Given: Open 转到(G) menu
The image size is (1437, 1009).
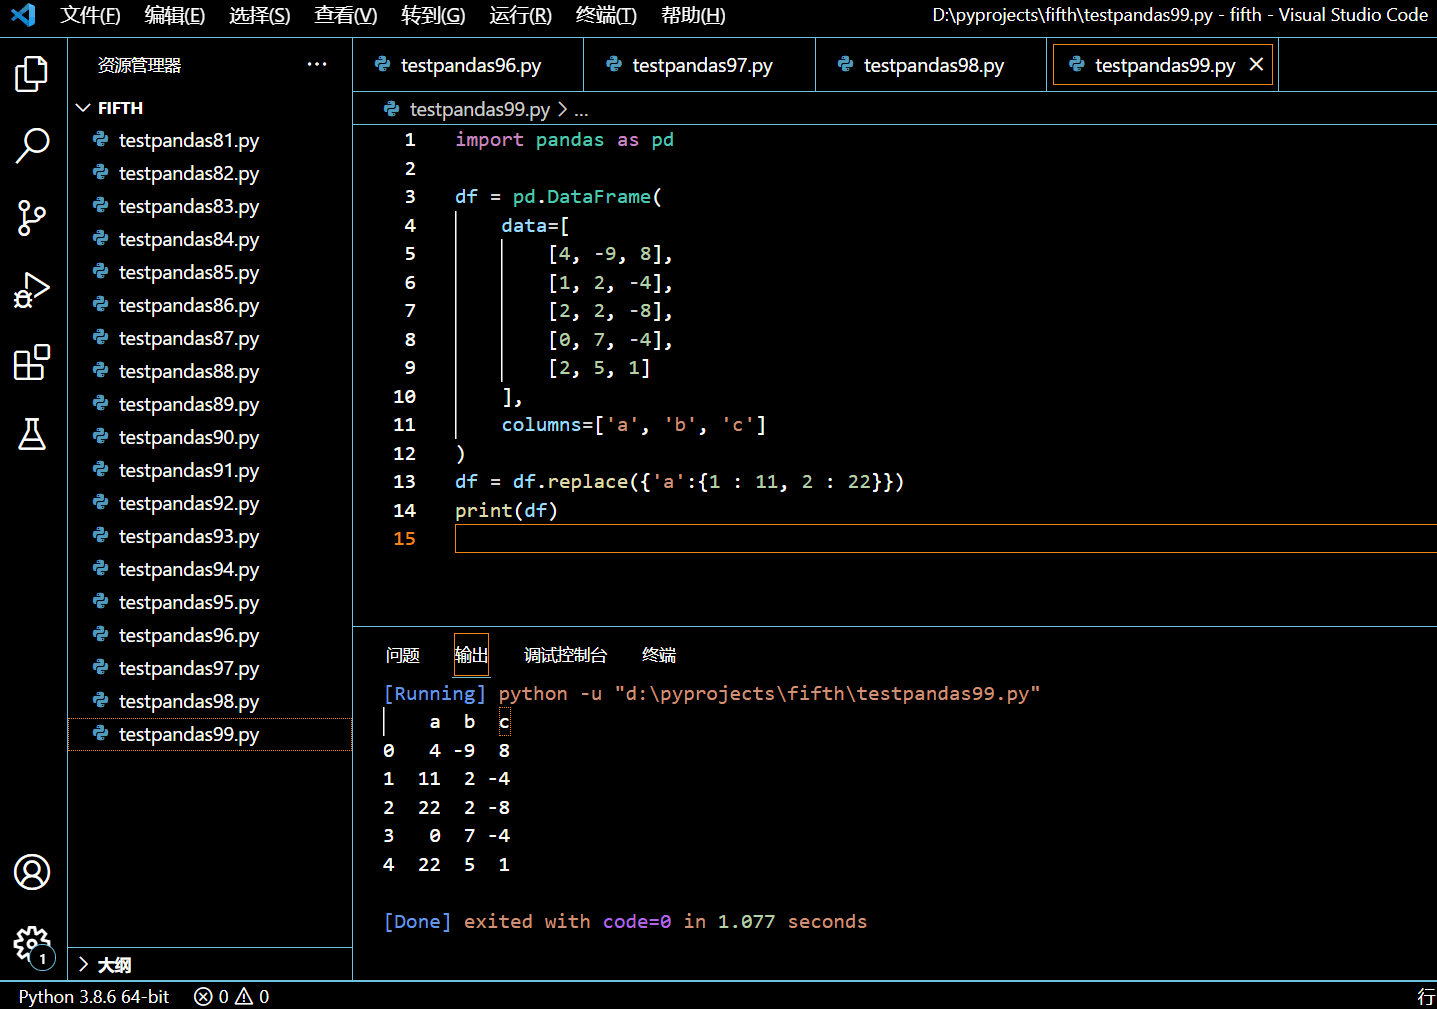Looking at the screenshot, I should coord(433,15).
